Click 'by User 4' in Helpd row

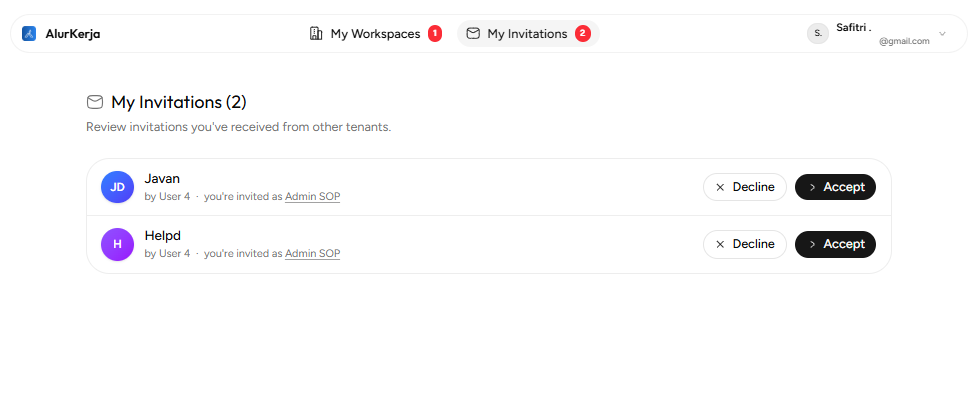167,254
